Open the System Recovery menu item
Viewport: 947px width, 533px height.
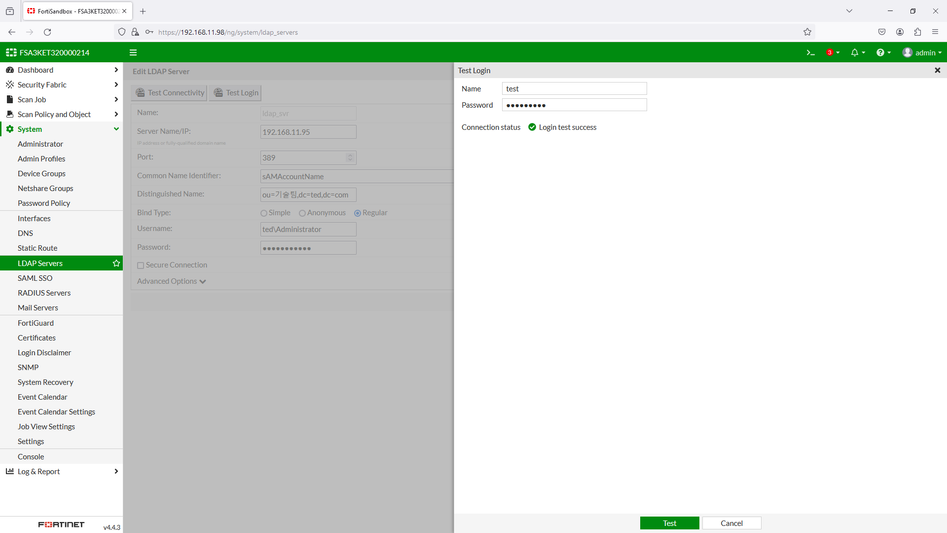coord(45,382)
